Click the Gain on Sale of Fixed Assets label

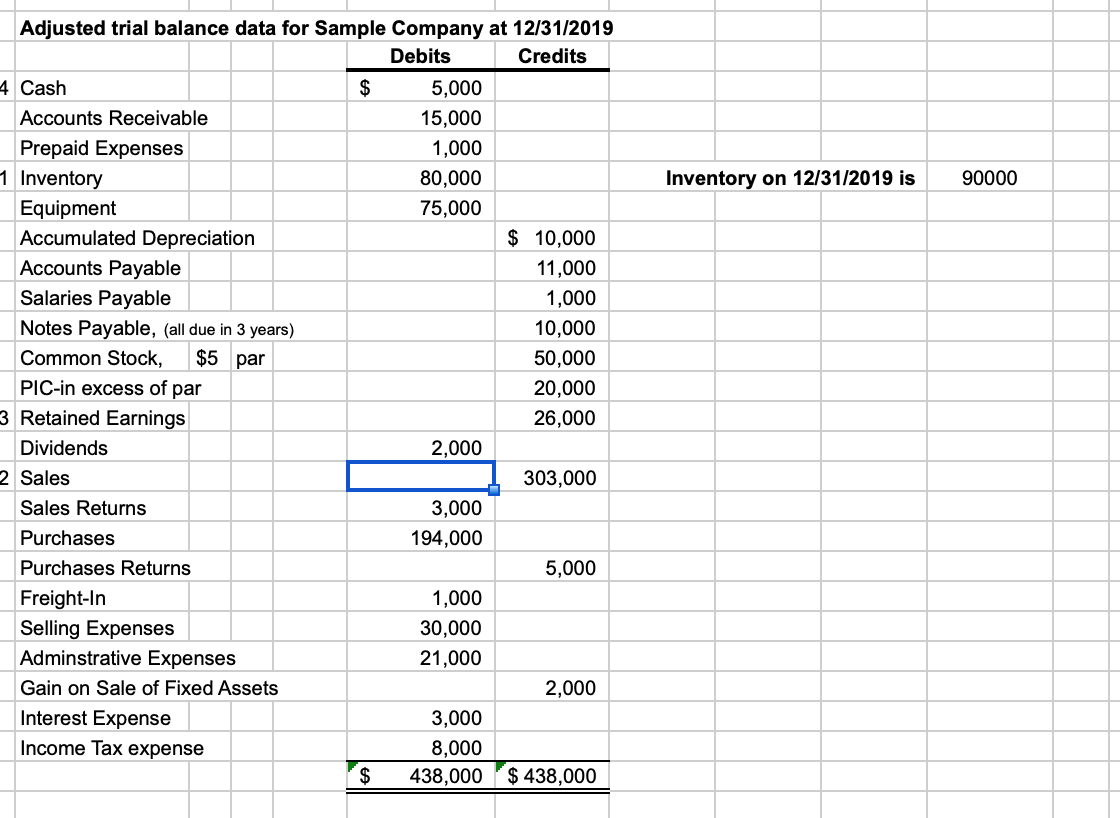148,688
